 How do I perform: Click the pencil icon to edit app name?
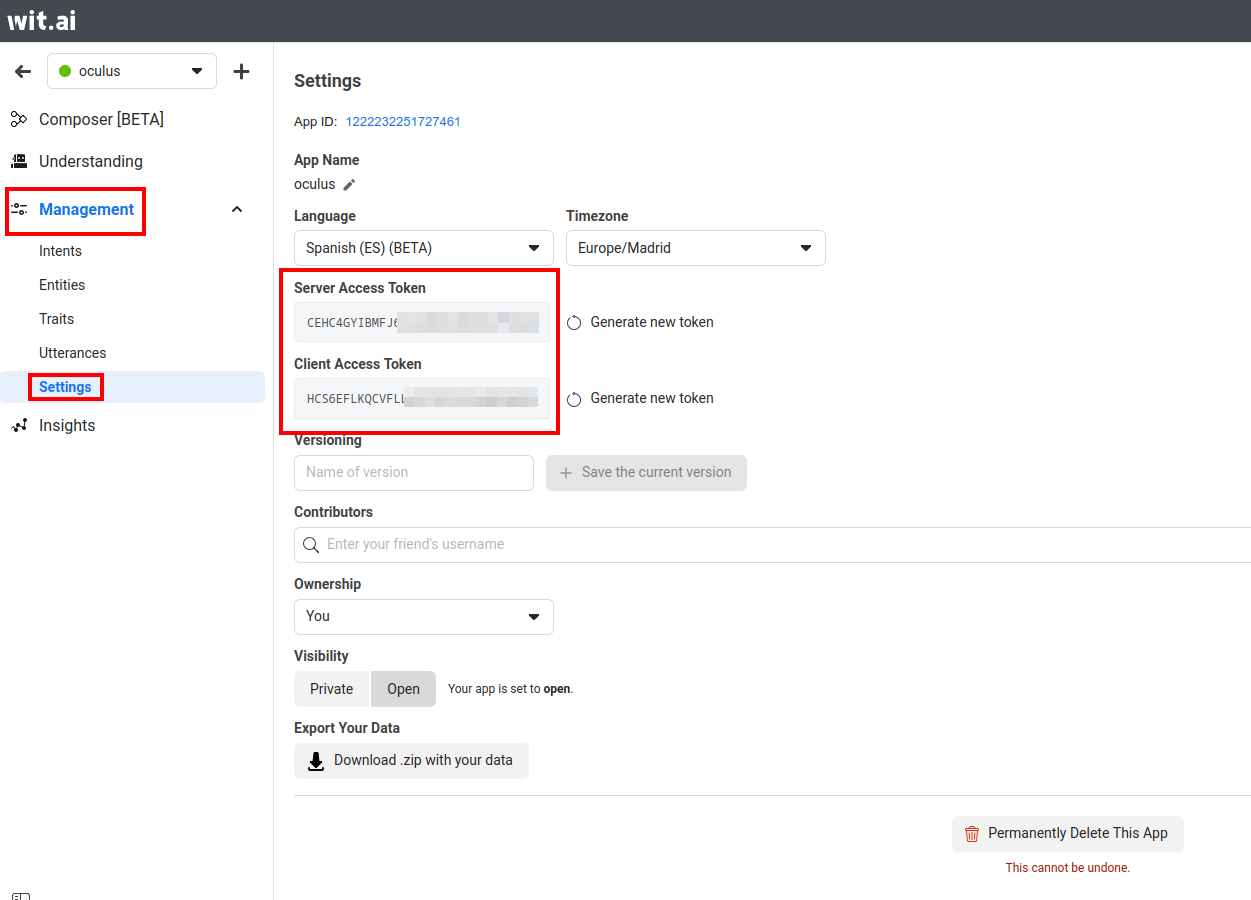coord(349,185)
